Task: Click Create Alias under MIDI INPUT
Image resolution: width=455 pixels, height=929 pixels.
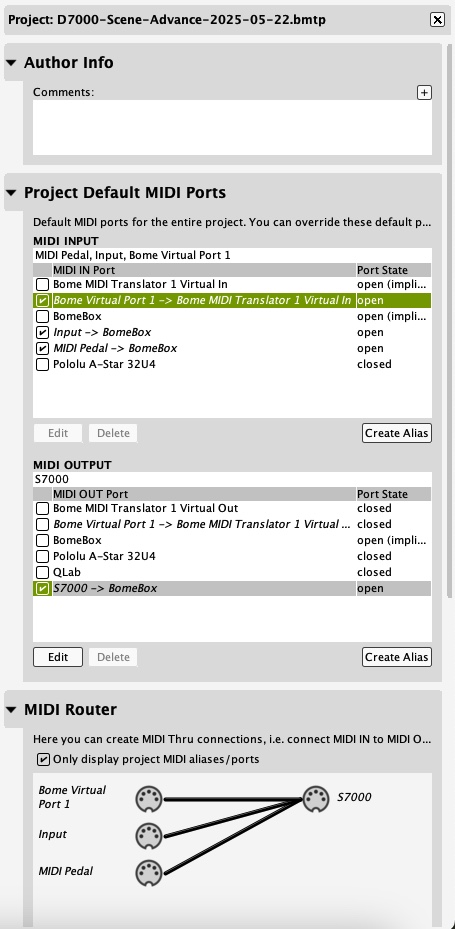Action: [x=396, y=433]
